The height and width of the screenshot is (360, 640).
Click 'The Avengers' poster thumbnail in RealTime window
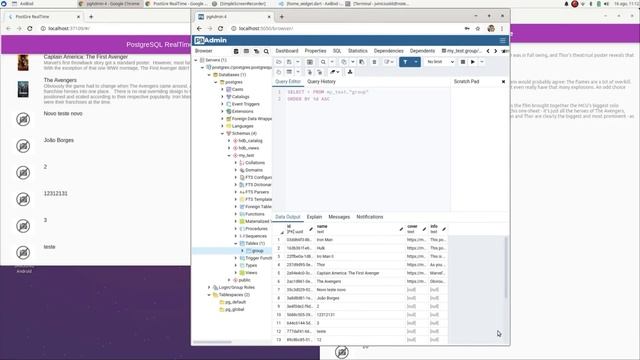click(23, 89)
